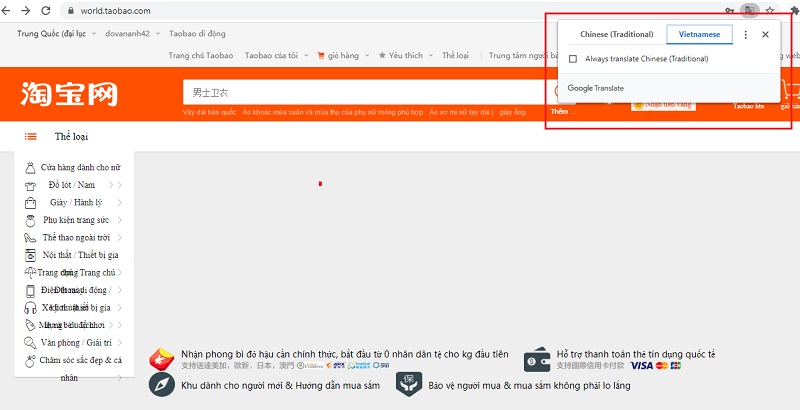Viewport: 800px width, 410px height.
Task: Click the umbrella icon in category list
Action: tap(30, 273)
